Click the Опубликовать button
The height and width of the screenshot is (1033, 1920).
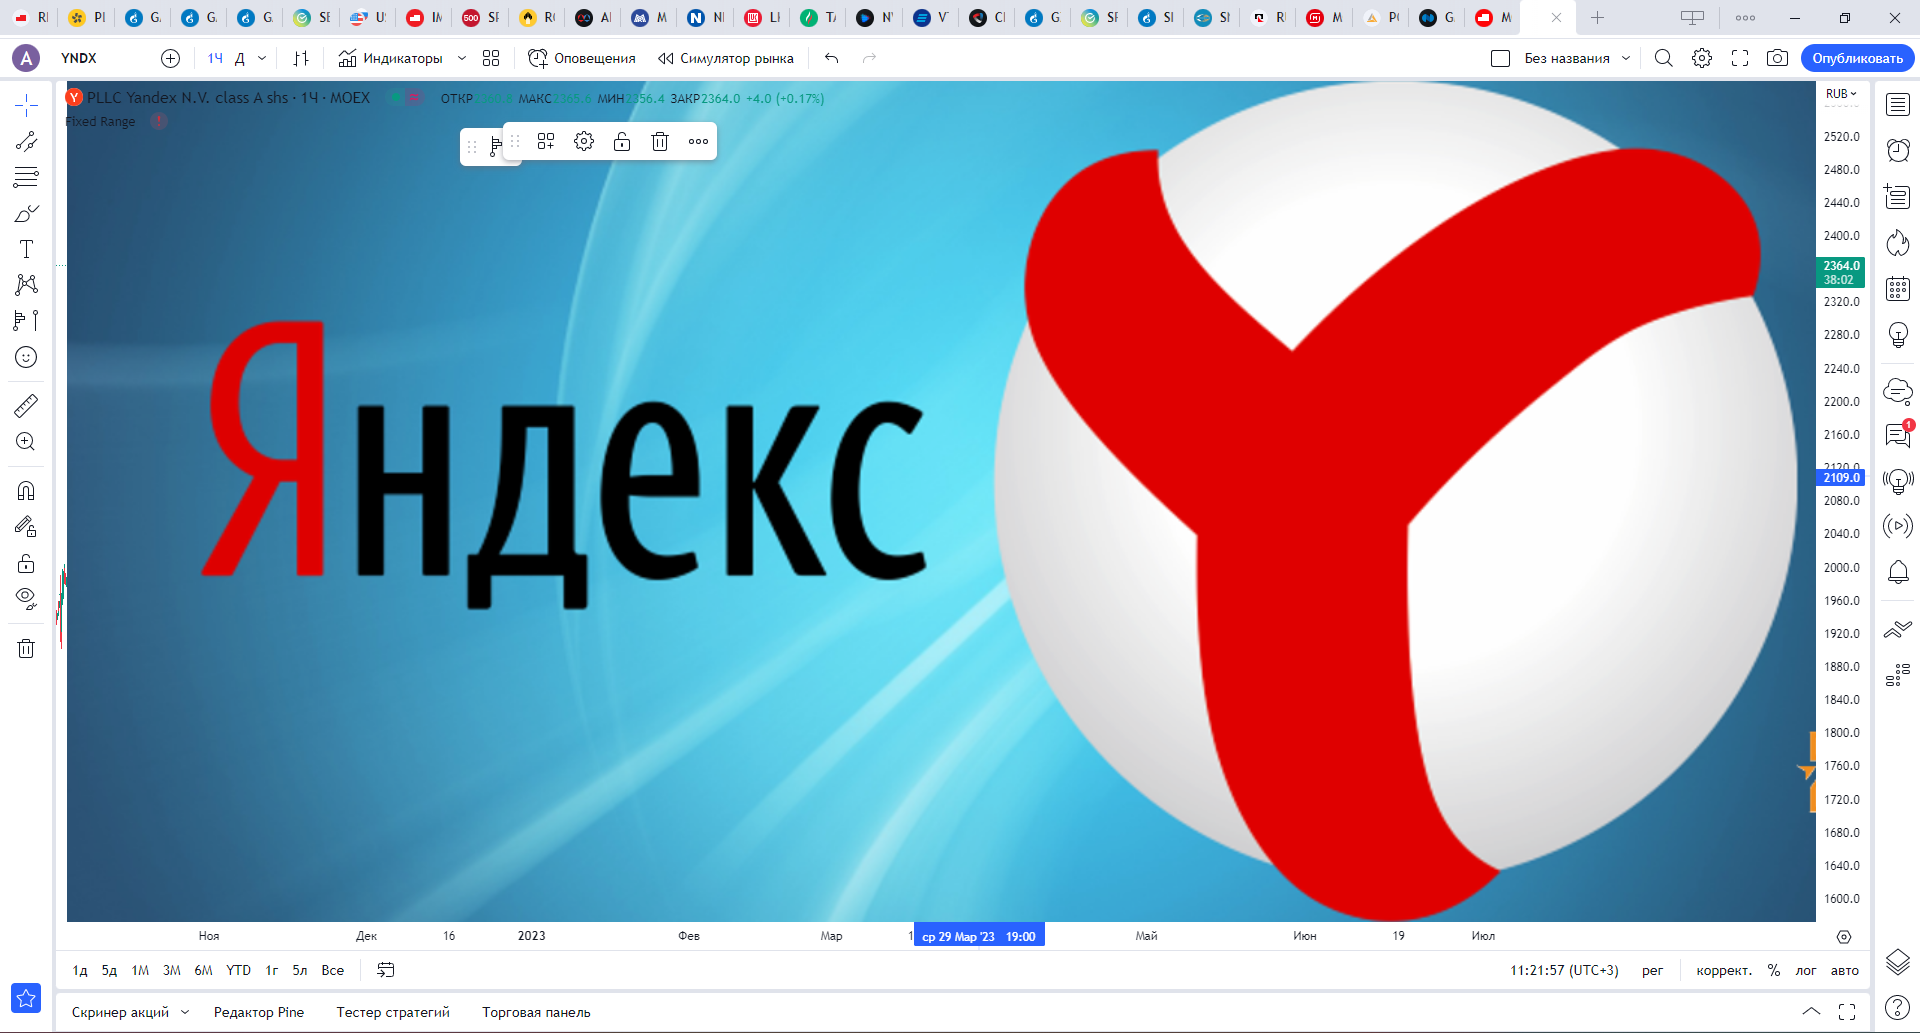(1857, 58)
